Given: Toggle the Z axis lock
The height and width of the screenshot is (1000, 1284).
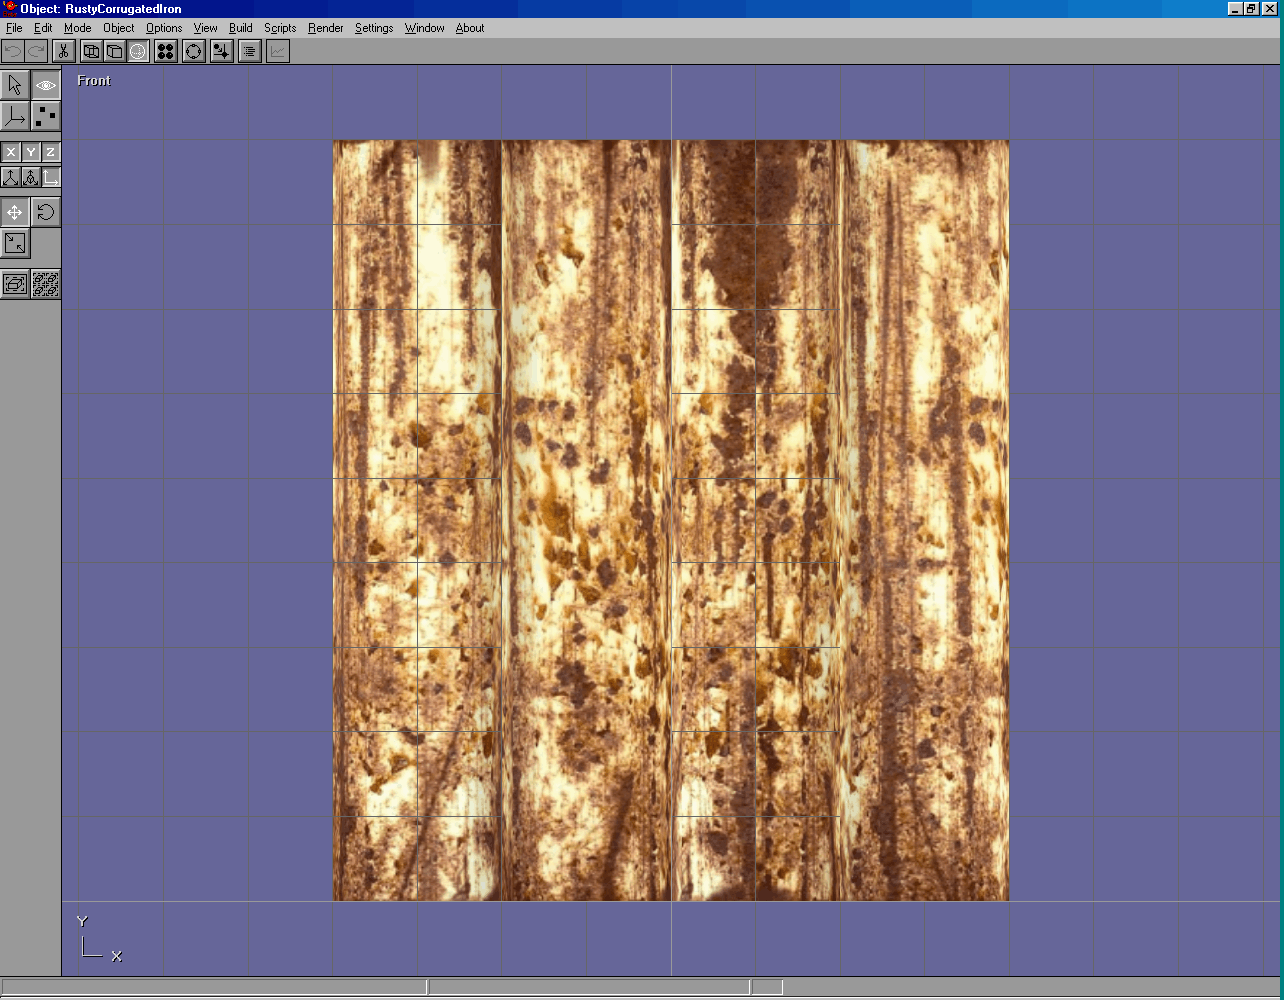Looking at the screenshot, I should pos(50,152).
